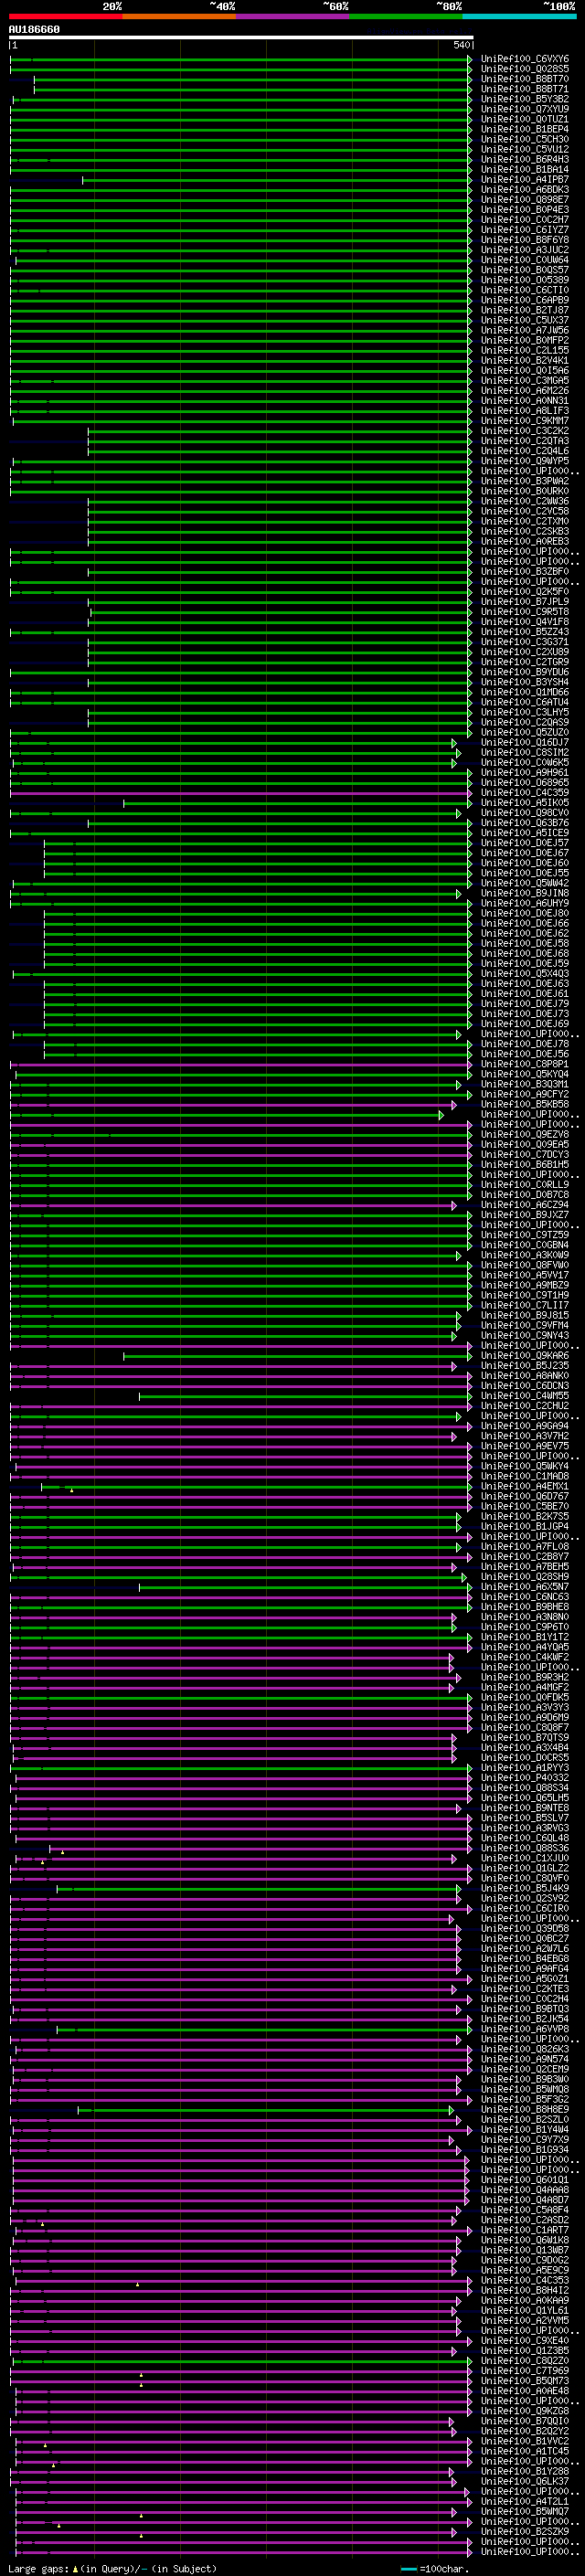The image size is (585, 2576).
Task: Select the query name AU186660
Action: [34, 30]
